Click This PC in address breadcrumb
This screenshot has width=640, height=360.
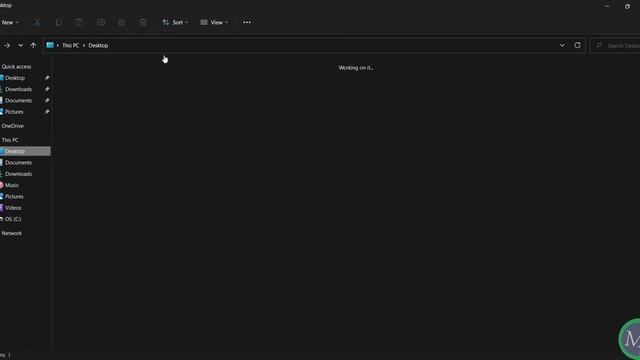(x=71, y=45)
